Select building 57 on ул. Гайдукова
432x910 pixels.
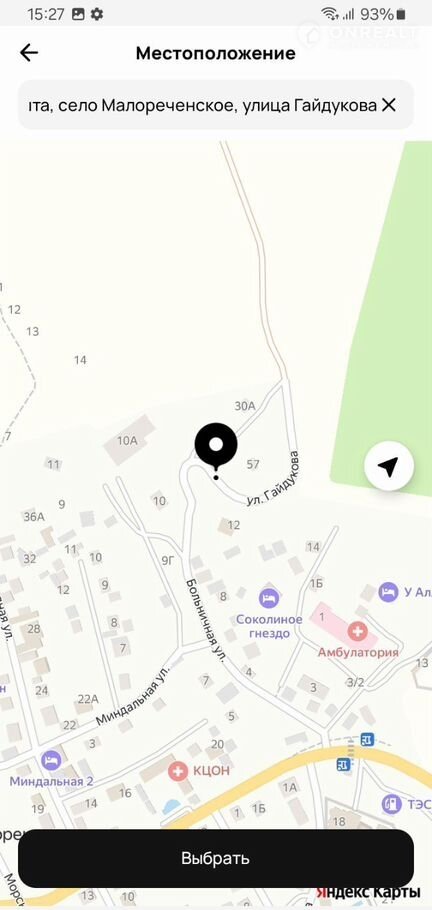[x=253, y=464]
